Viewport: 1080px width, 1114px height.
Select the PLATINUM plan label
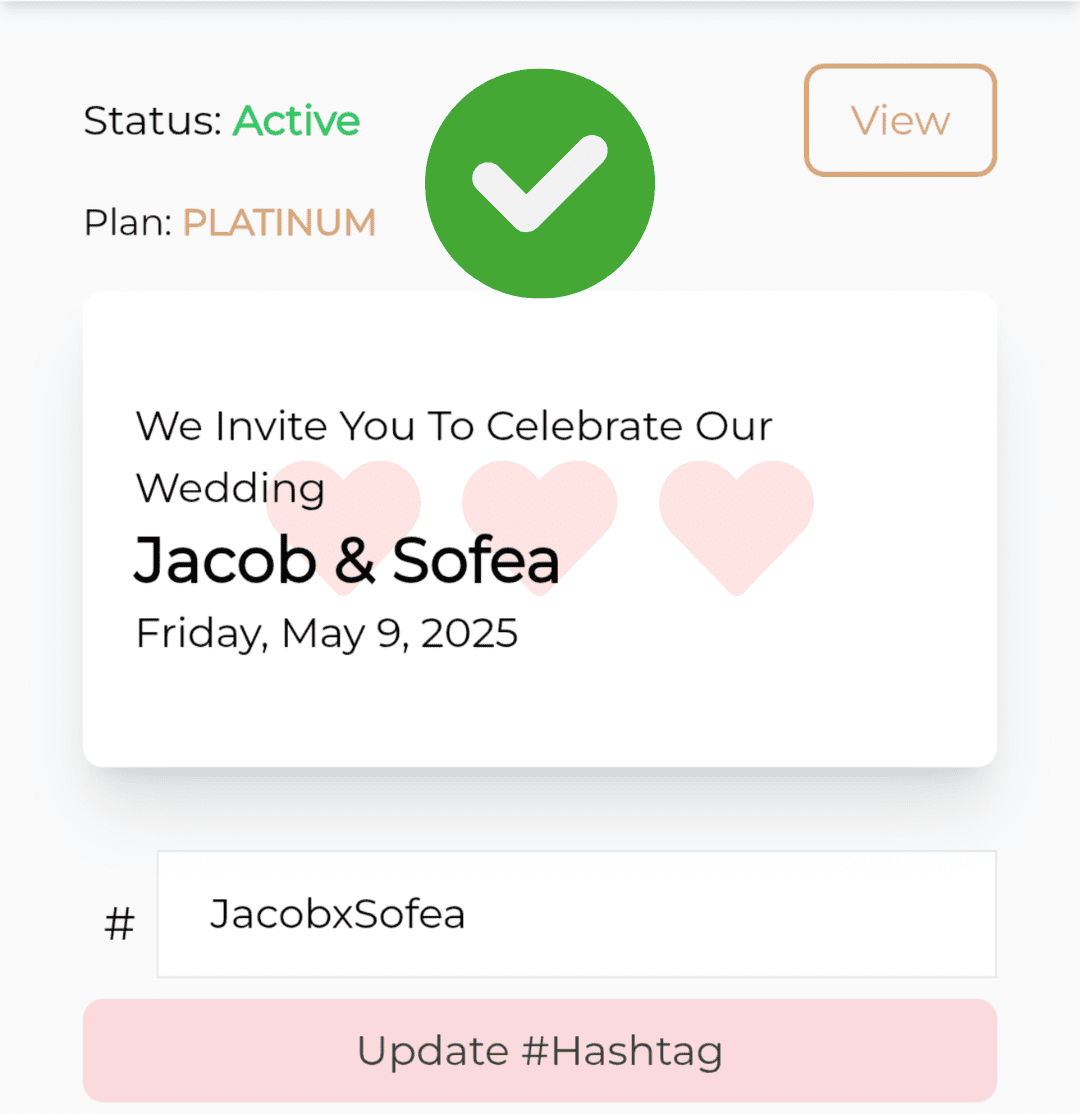(x=279, y=222)
